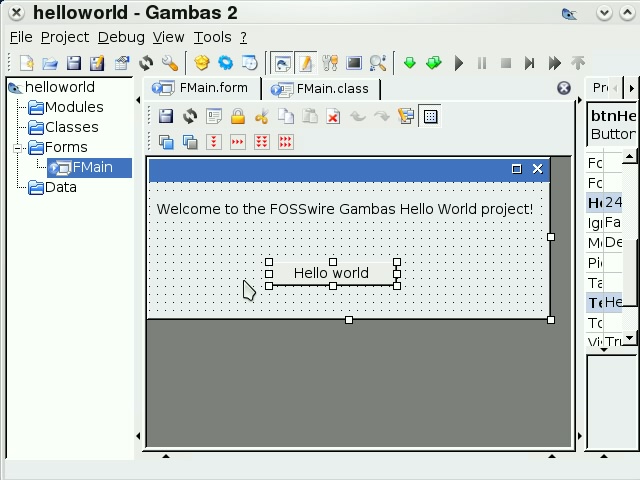Viewport: 640px width, 480px height.
Task: Create a new file from the main toolbar
Action: click(x=27, y=63)
